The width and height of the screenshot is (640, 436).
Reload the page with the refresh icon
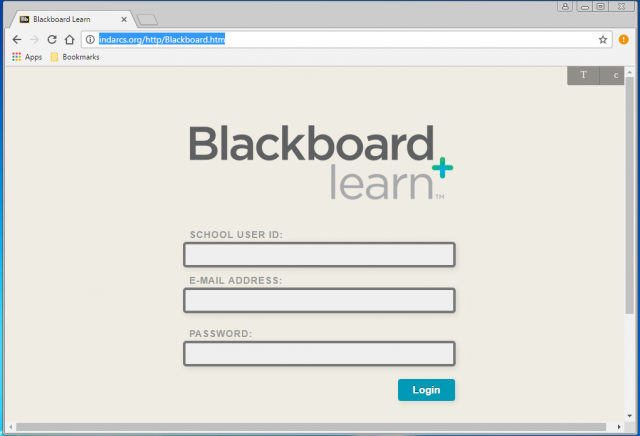point(52,40)
